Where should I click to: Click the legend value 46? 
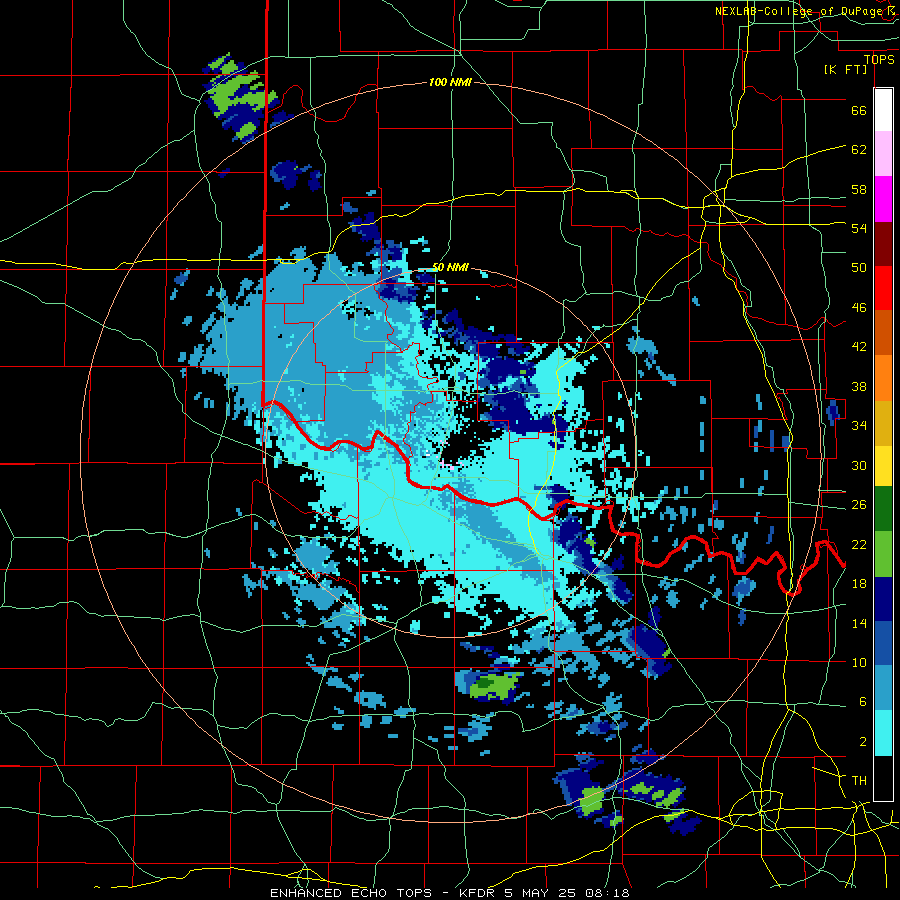(859, 307)
